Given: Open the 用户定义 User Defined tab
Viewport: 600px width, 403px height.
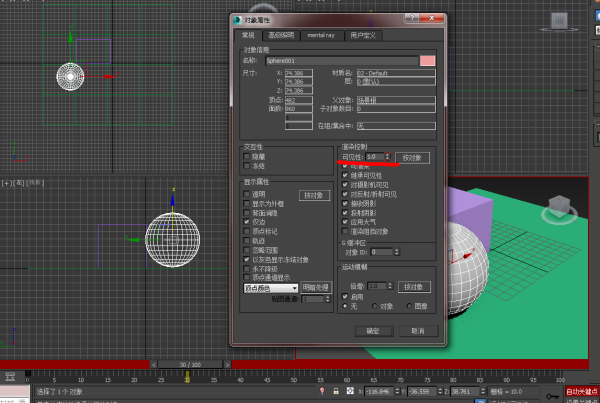Looking at the screenshot, I should (363, 36).
